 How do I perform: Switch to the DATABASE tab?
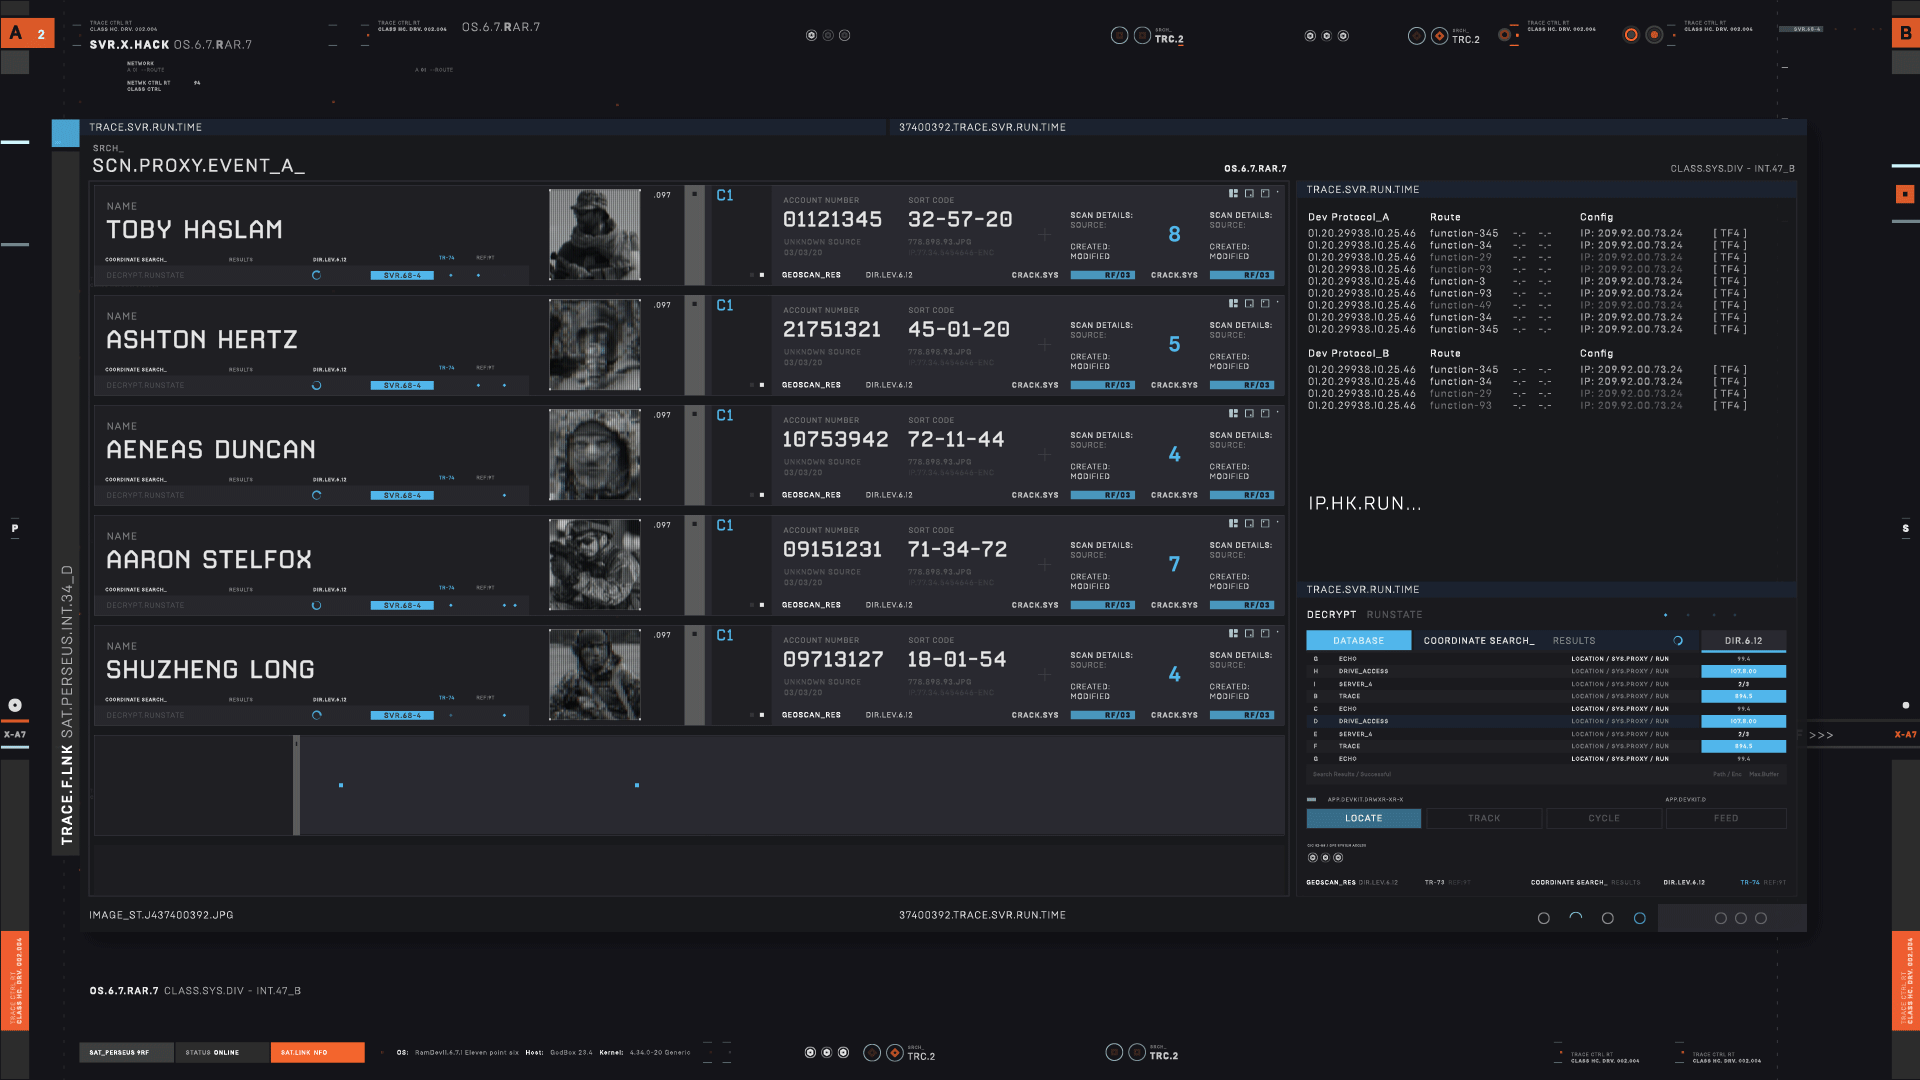(x=1358, y=641)
